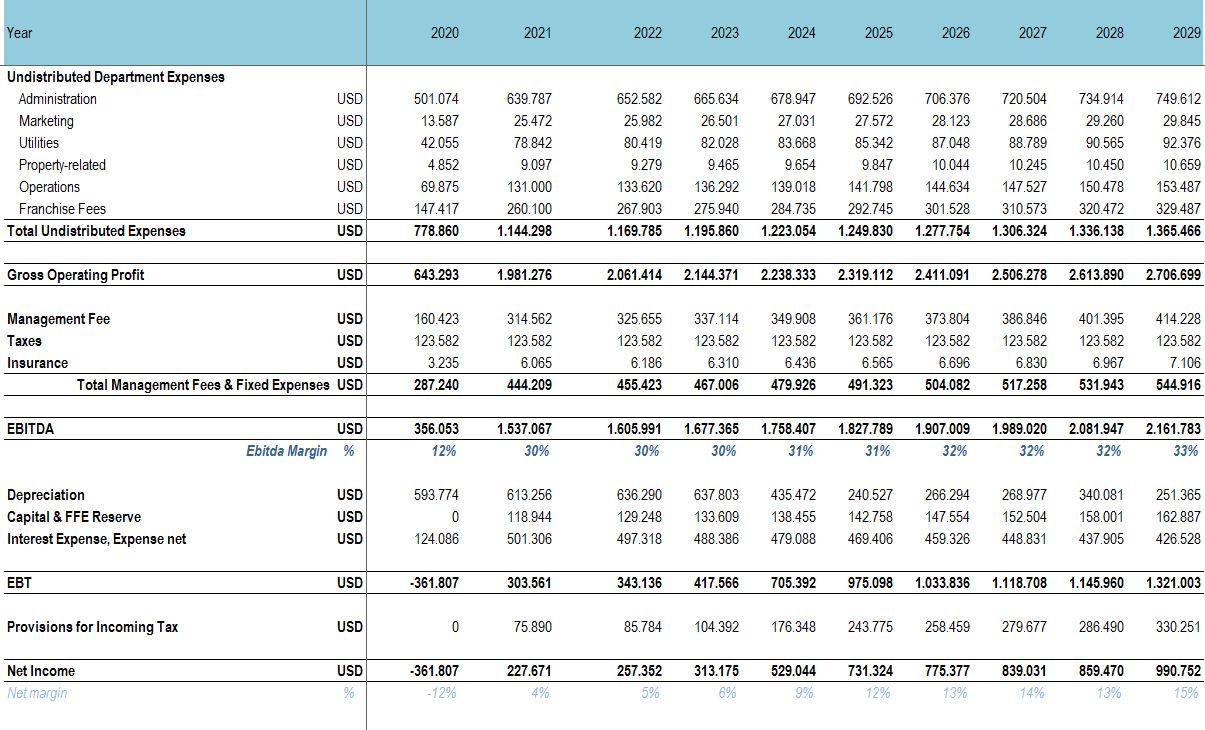This screenshot has width=1205, height=730.
Task: Select Net margin 2020 value -12%
Action: pos(442,693)
